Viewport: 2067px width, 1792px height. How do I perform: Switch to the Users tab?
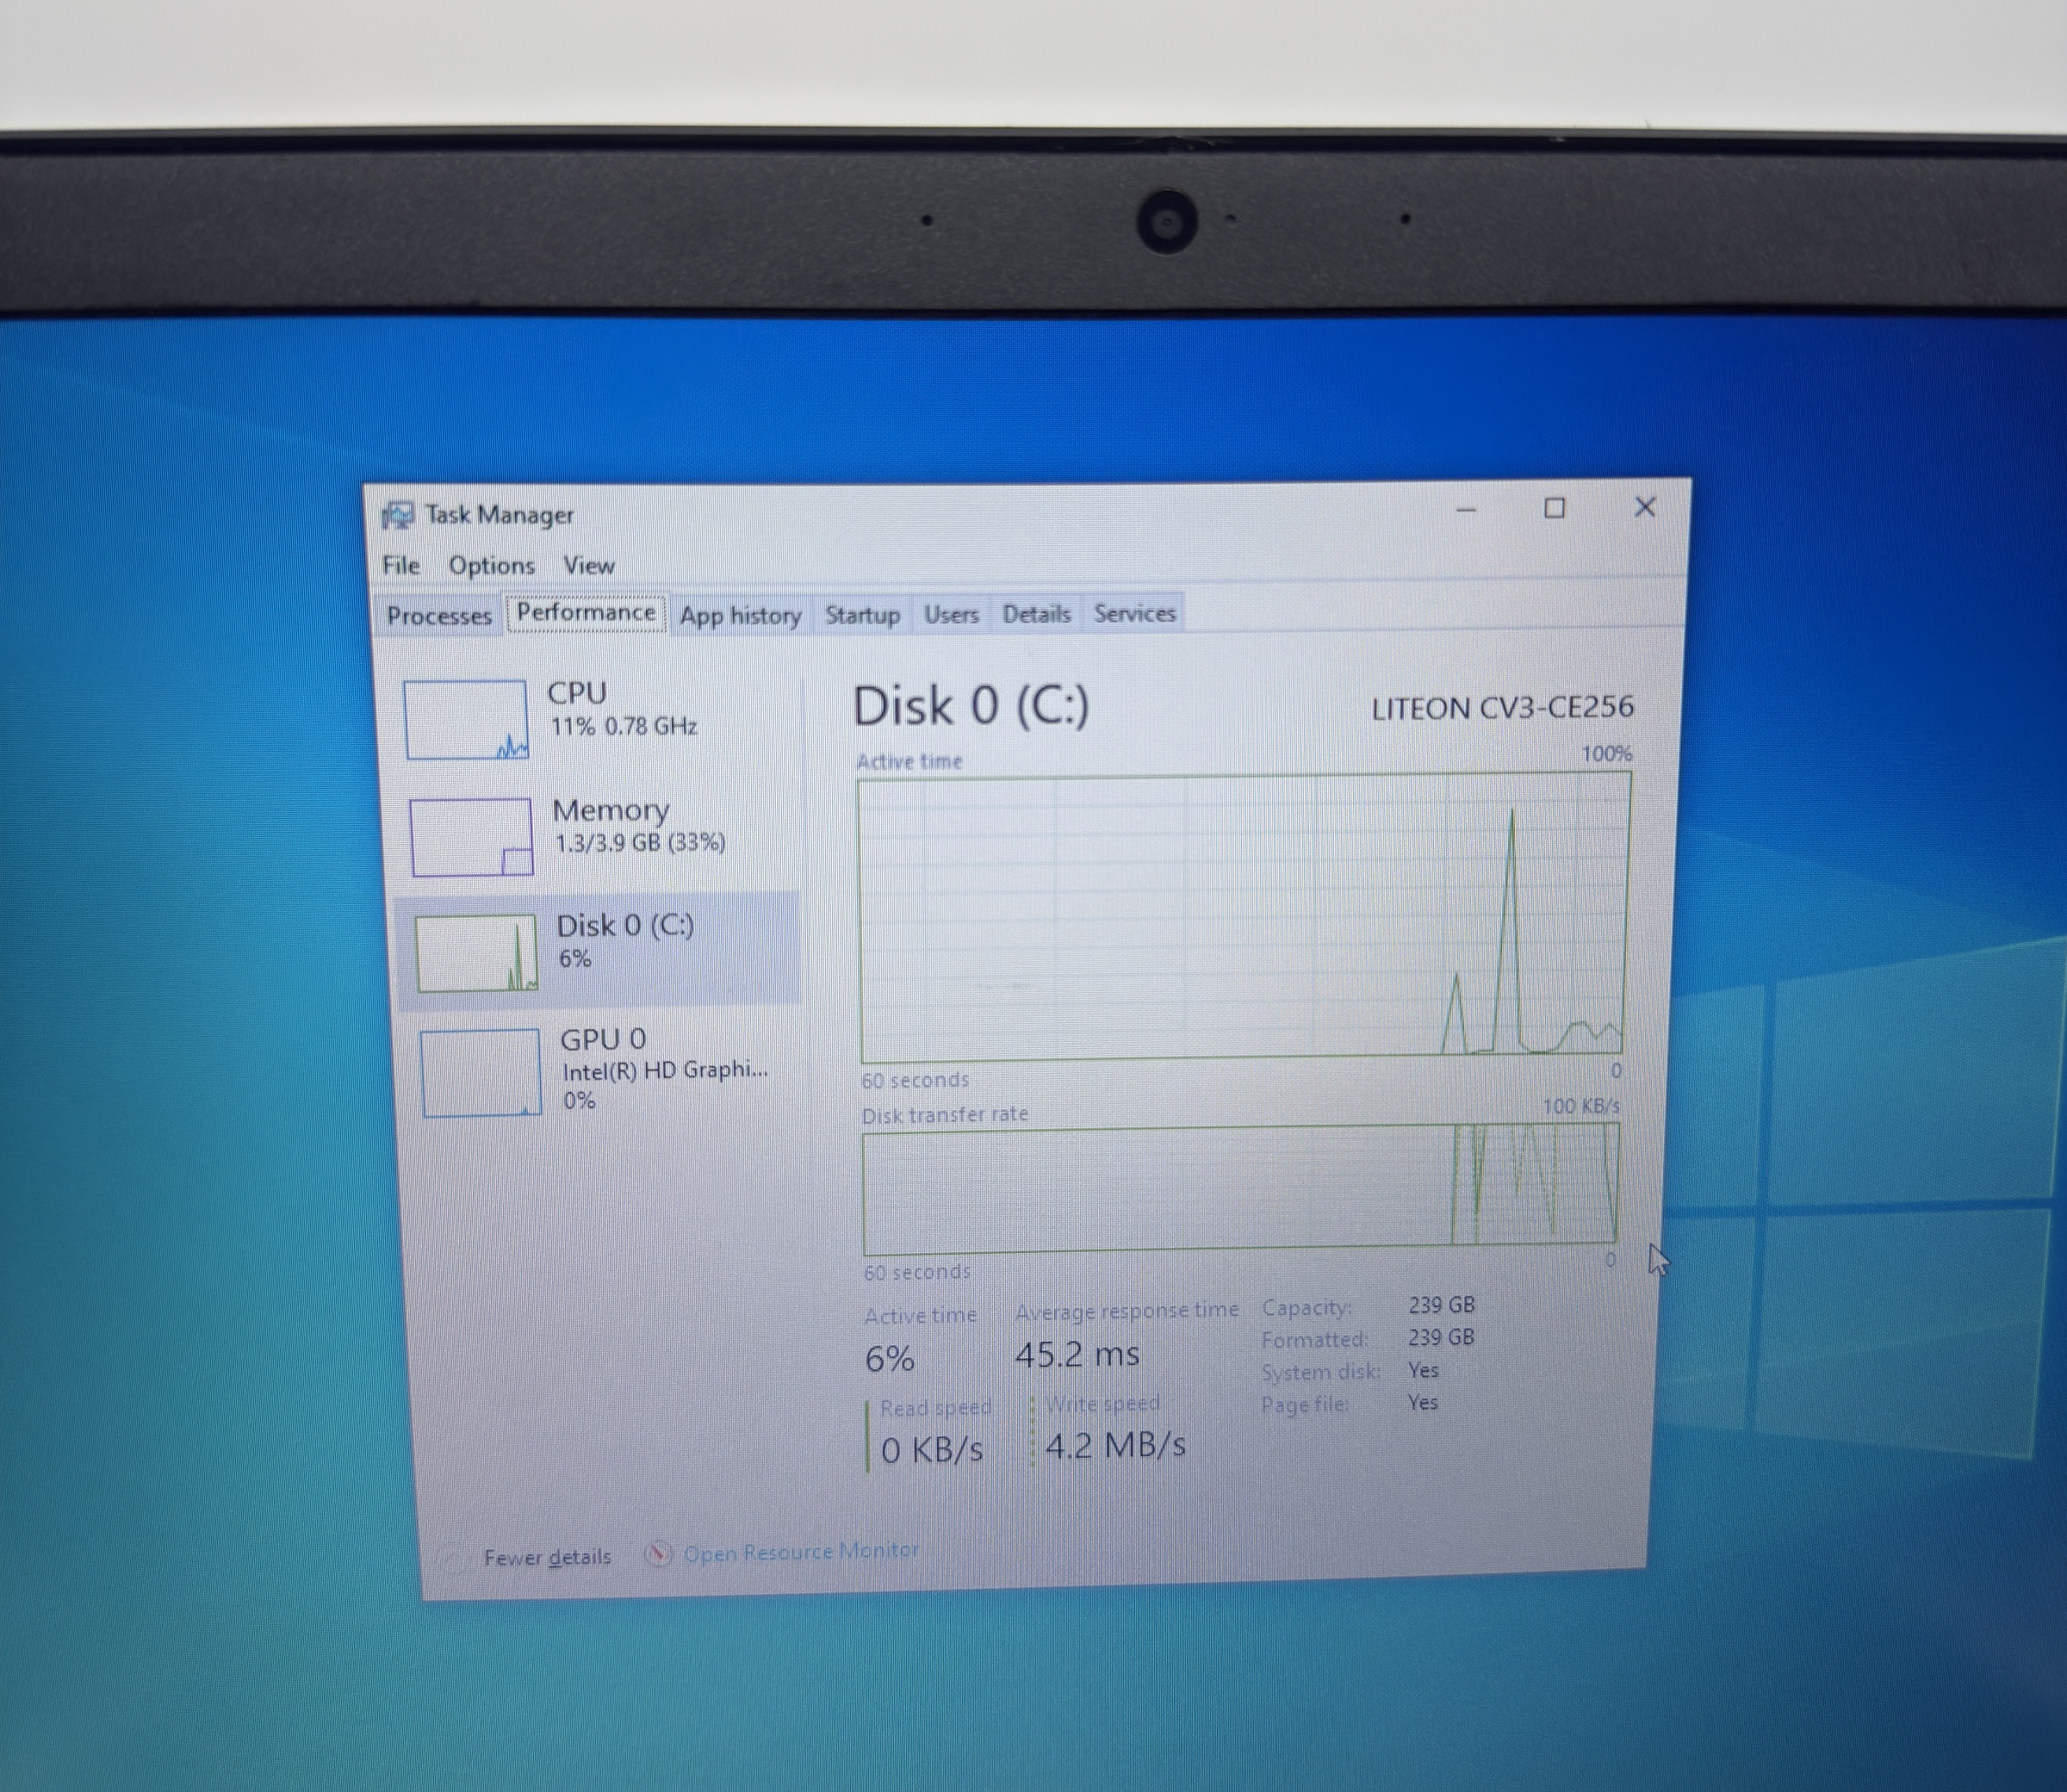tap(950, 614)
